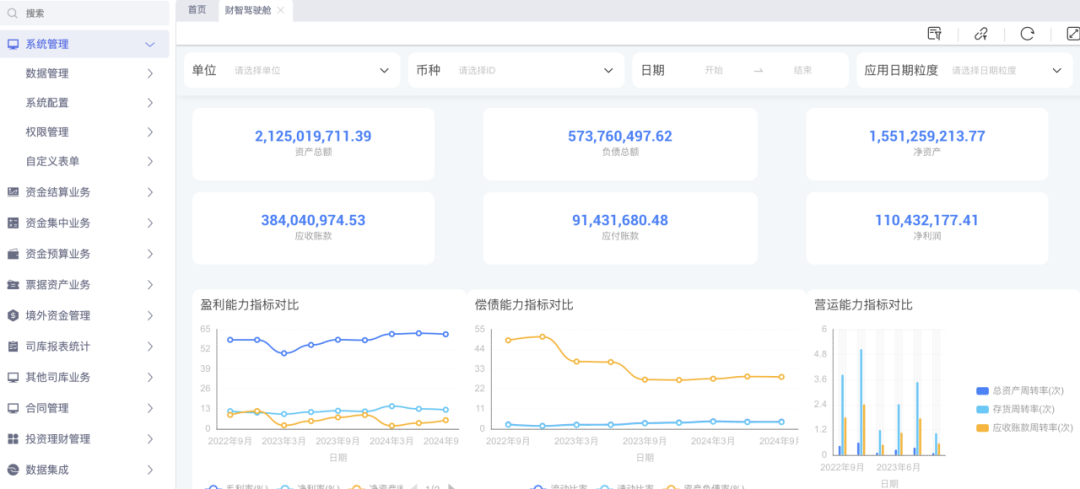Enter fullscreen with the expand icon

coord(1073,34)
